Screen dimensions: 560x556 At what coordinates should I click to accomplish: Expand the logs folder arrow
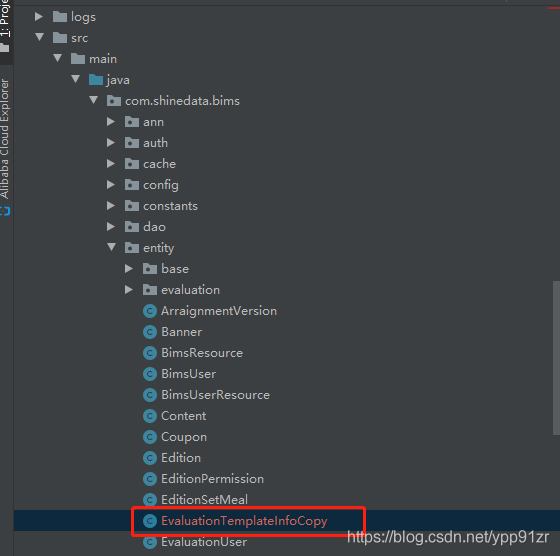coord(39,16)
